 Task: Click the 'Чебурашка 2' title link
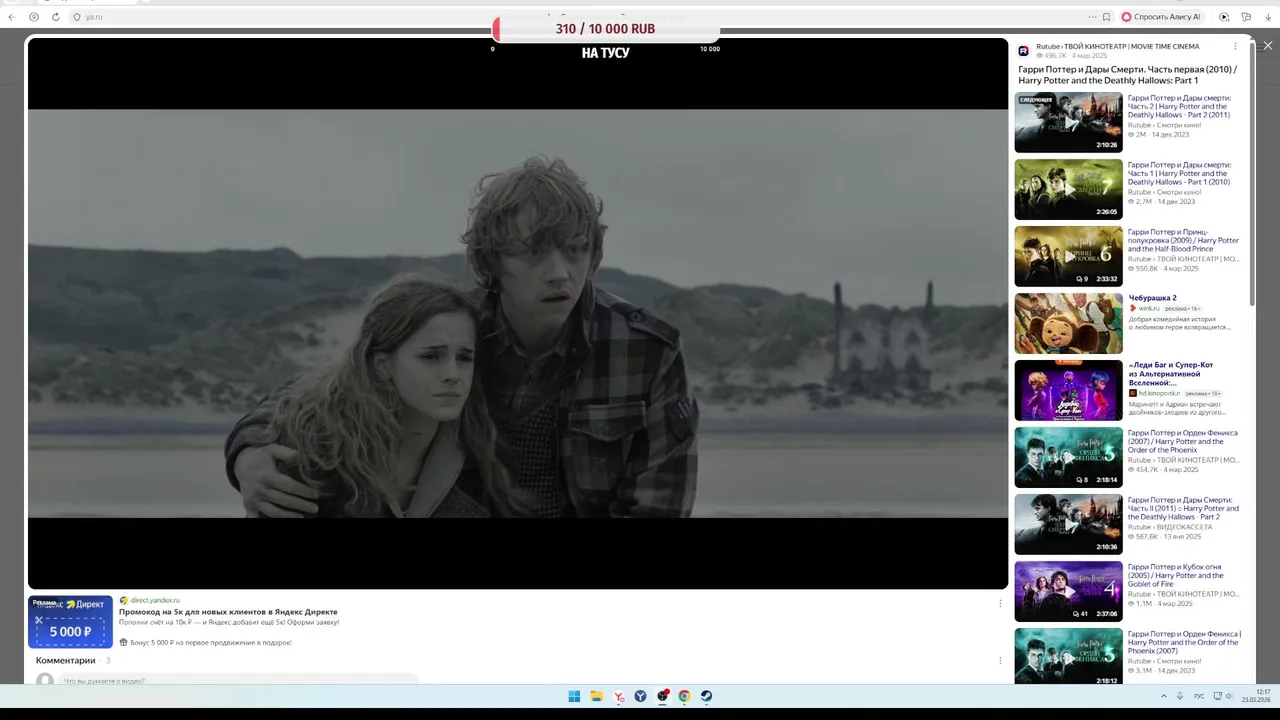click(1152, 298)
